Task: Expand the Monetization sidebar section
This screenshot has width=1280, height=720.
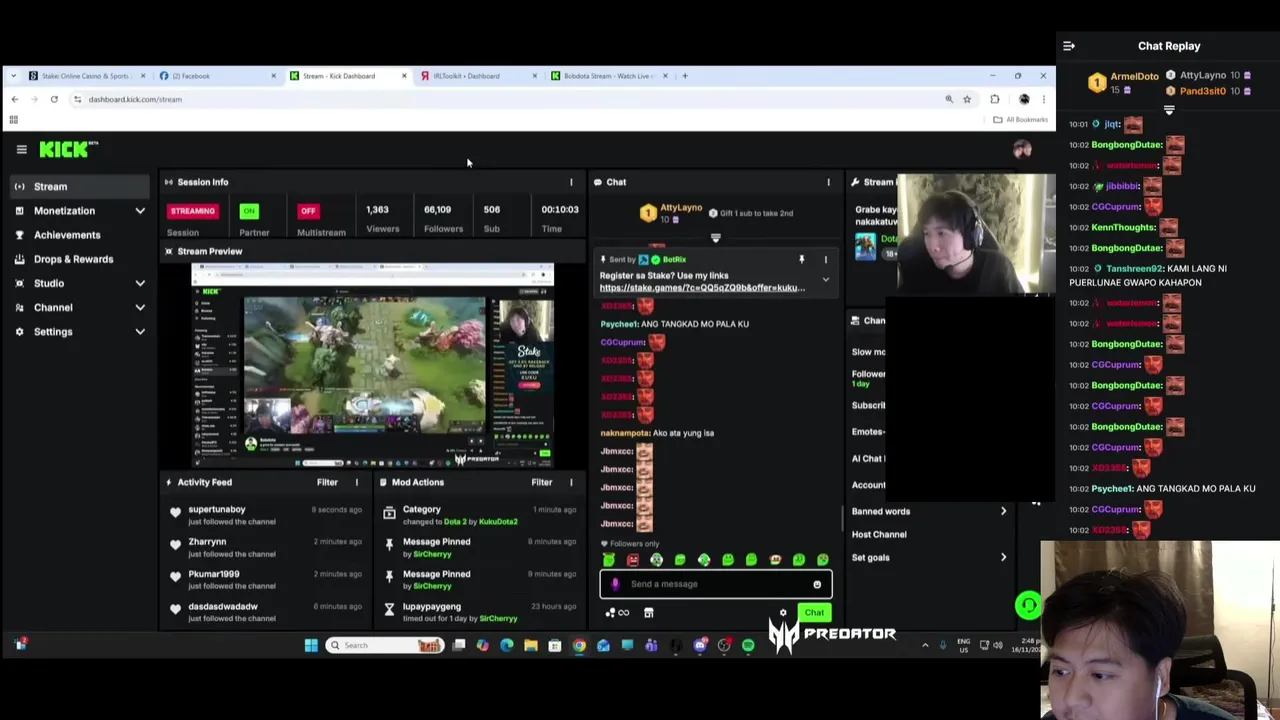Action: point(140,211)
